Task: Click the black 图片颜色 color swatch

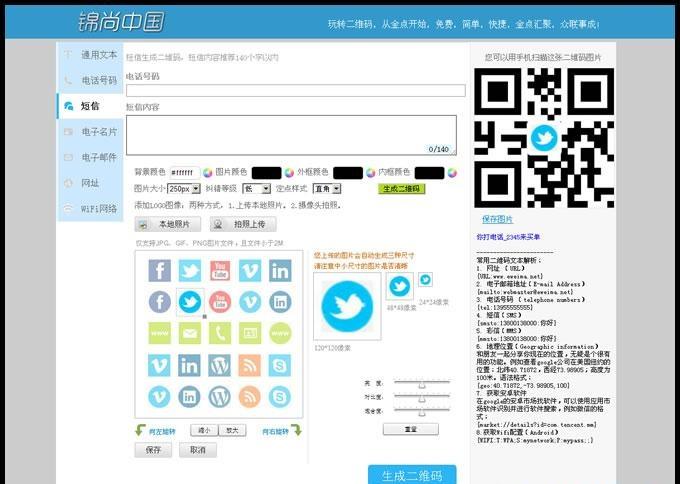Action: tap(266, 173)
